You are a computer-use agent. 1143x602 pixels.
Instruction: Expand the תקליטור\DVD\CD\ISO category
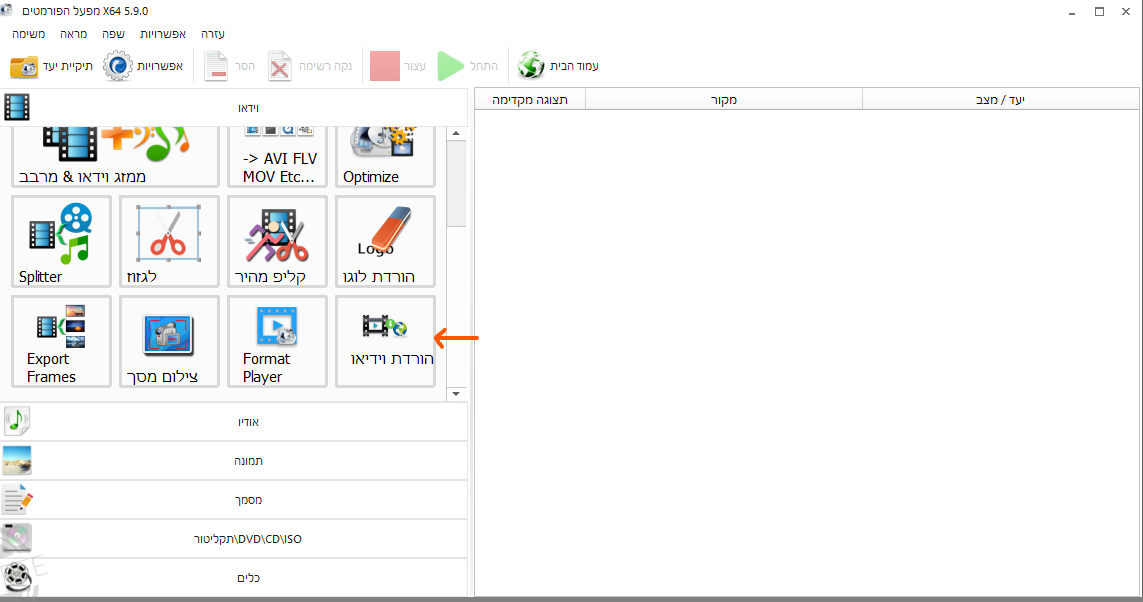click(x=234, y=539)
